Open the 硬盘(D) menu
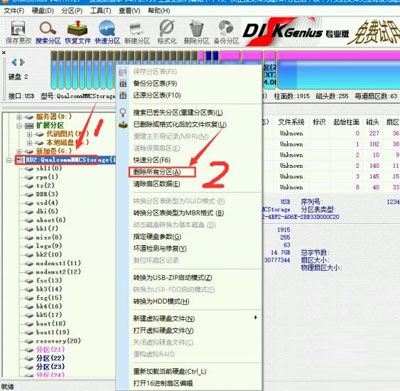Viewport: 400px width, 391px height. pyautogui.click(x=43, y=11)
